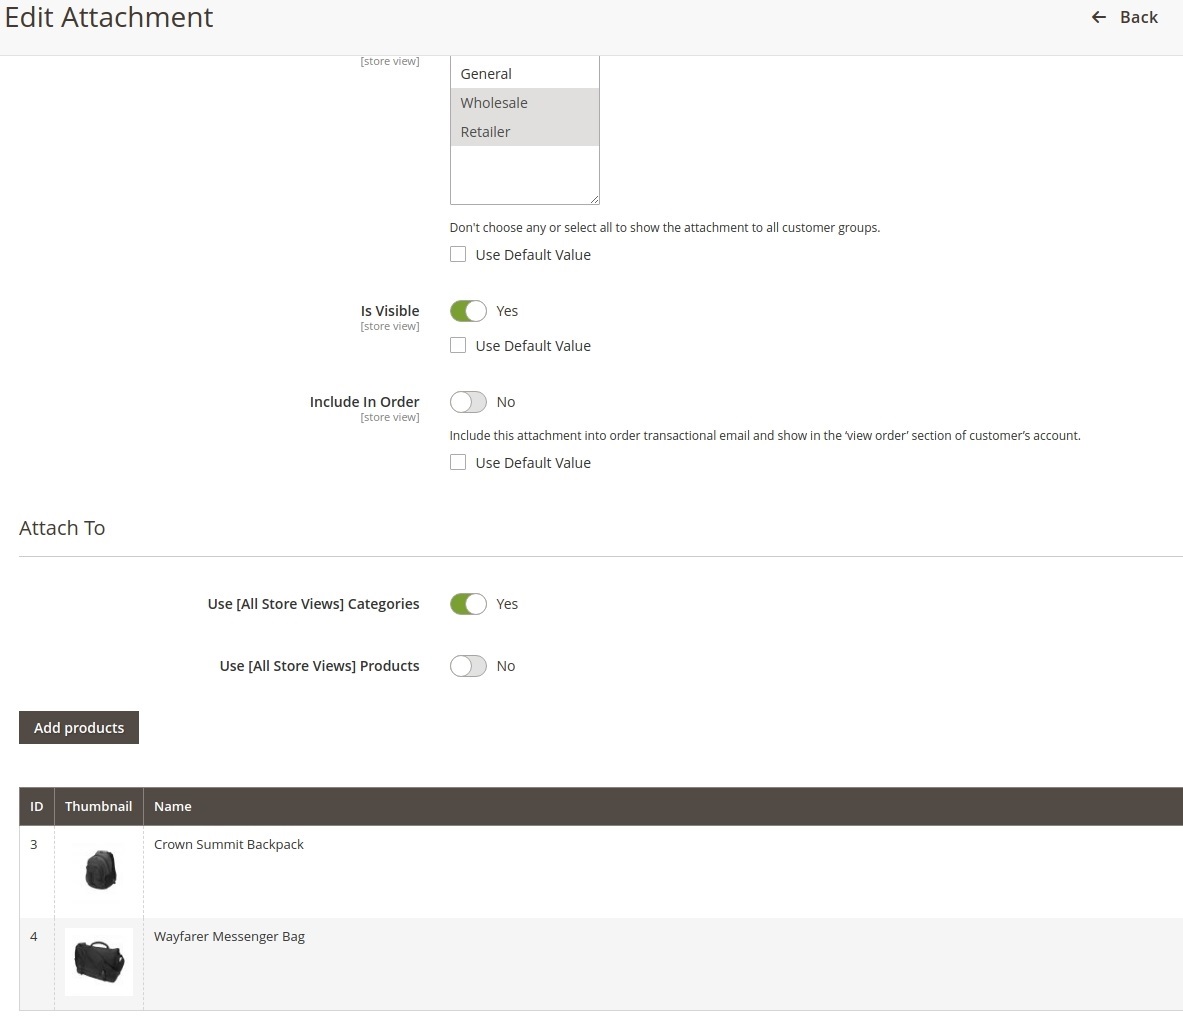Select the Crown Summit Backpack product name
The image size is (1183, 1032).
click(x=229, y=845)
